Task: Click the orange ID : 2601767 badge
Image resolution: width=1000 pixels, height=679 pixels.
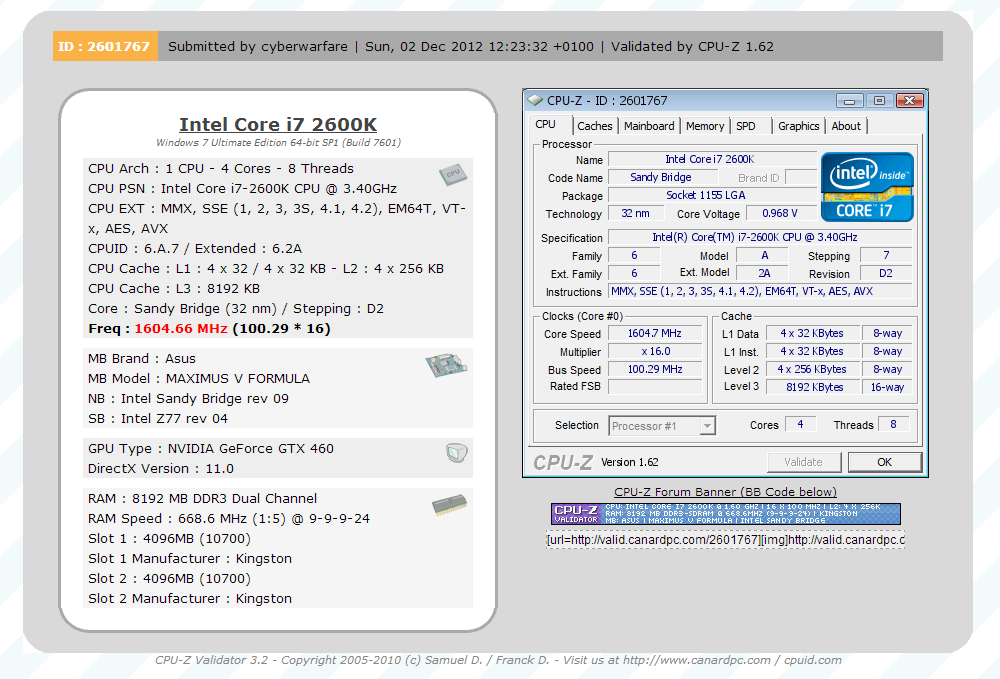Action: (x=105, y=47)
